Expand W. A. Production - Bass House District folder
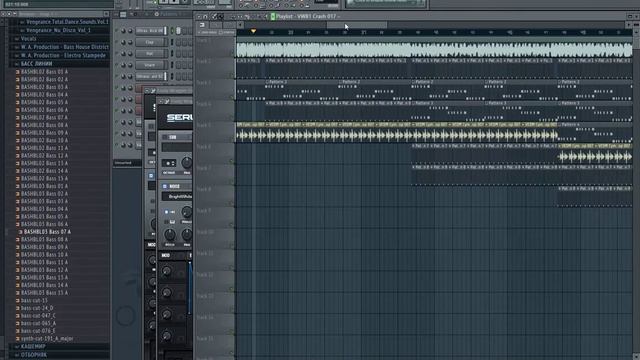The width and height of the screenshot is (640, 360). (64, 47)
